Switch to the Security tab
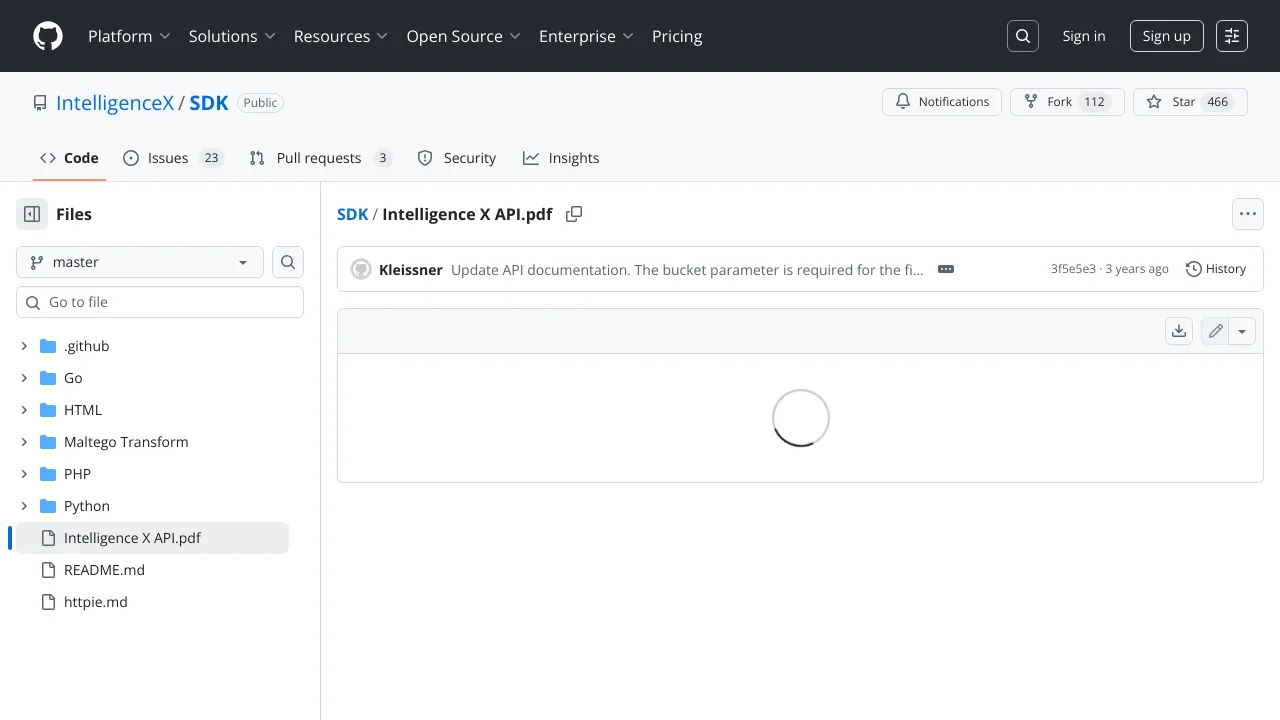Screen dimensions: 1280x720 tap(457, 158)
